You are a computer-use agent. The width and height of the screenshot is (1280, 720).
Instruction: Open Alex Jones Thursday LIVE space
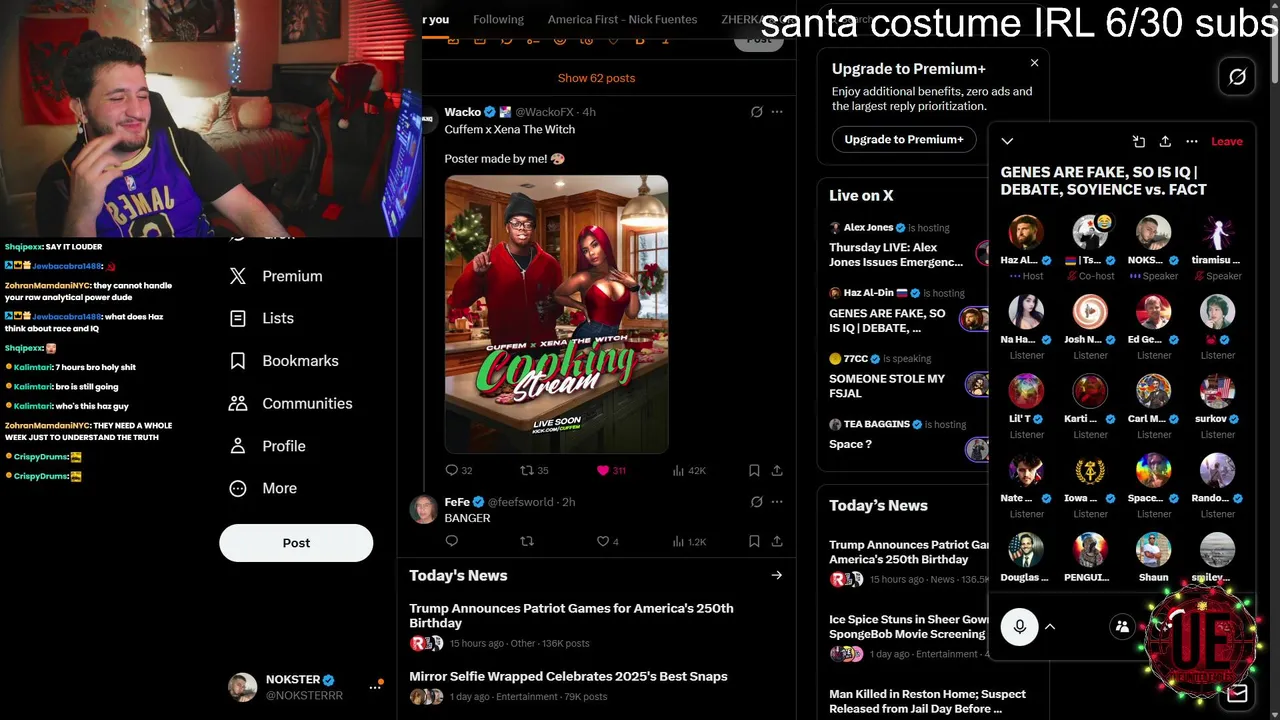(904, 245)
